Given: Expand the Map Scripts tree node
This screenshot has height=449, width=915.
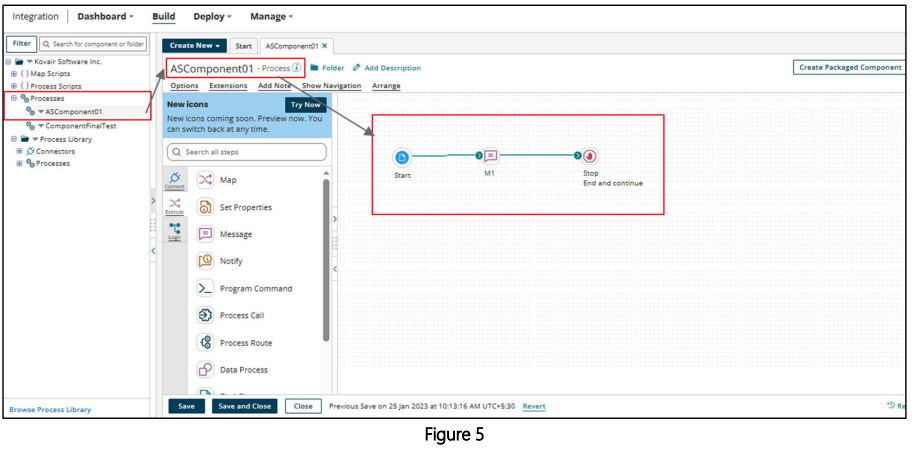Looking at the screenshot, I should (x=14, y=74).
